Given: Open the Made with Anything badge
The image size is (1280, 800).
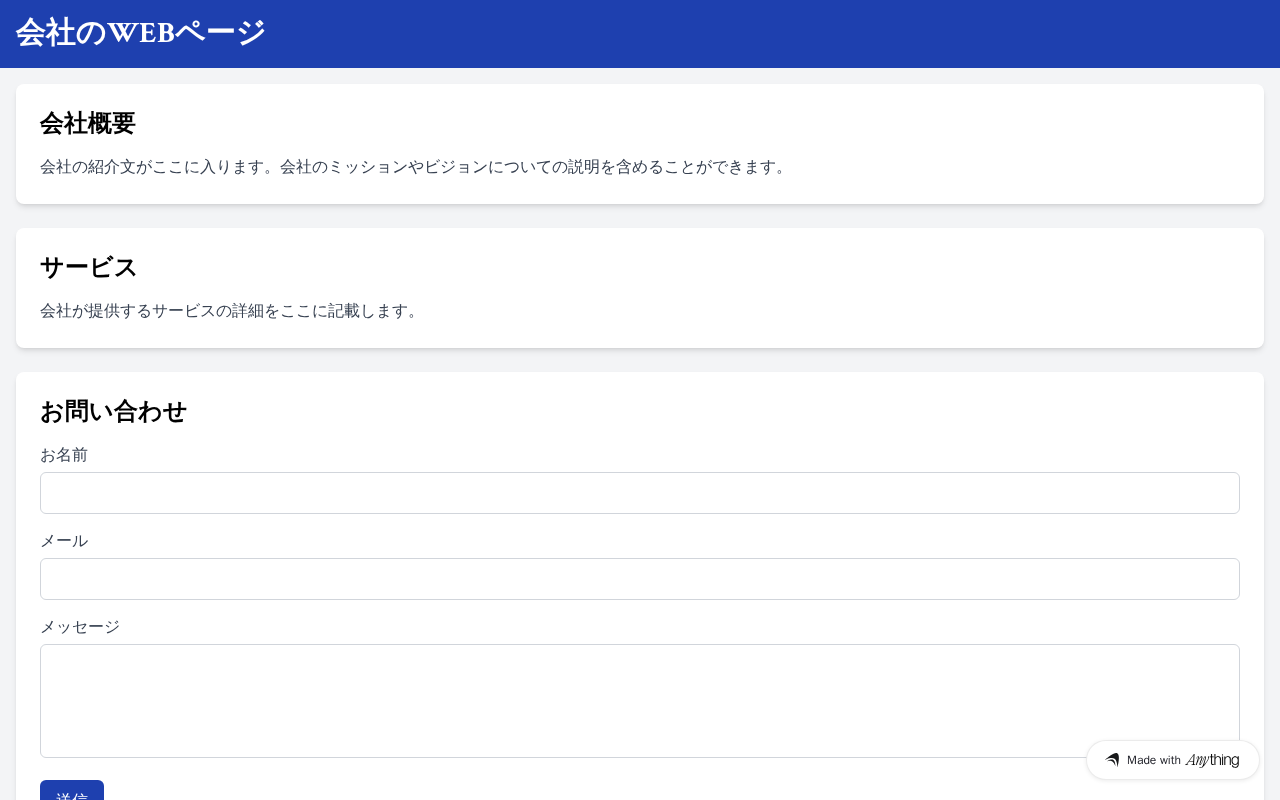Looking at the screenshot, I should [1172, 760].
